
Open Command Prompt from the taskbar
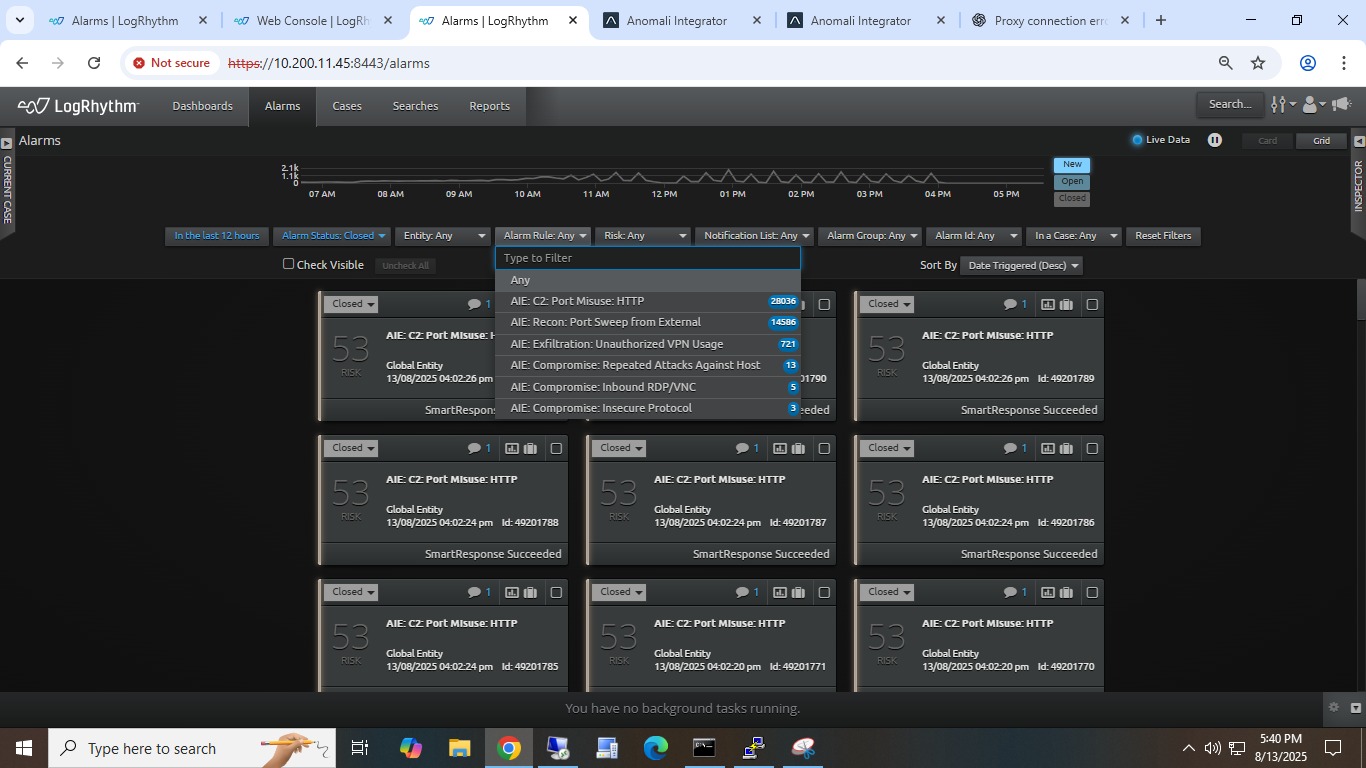tap(704, 747)
